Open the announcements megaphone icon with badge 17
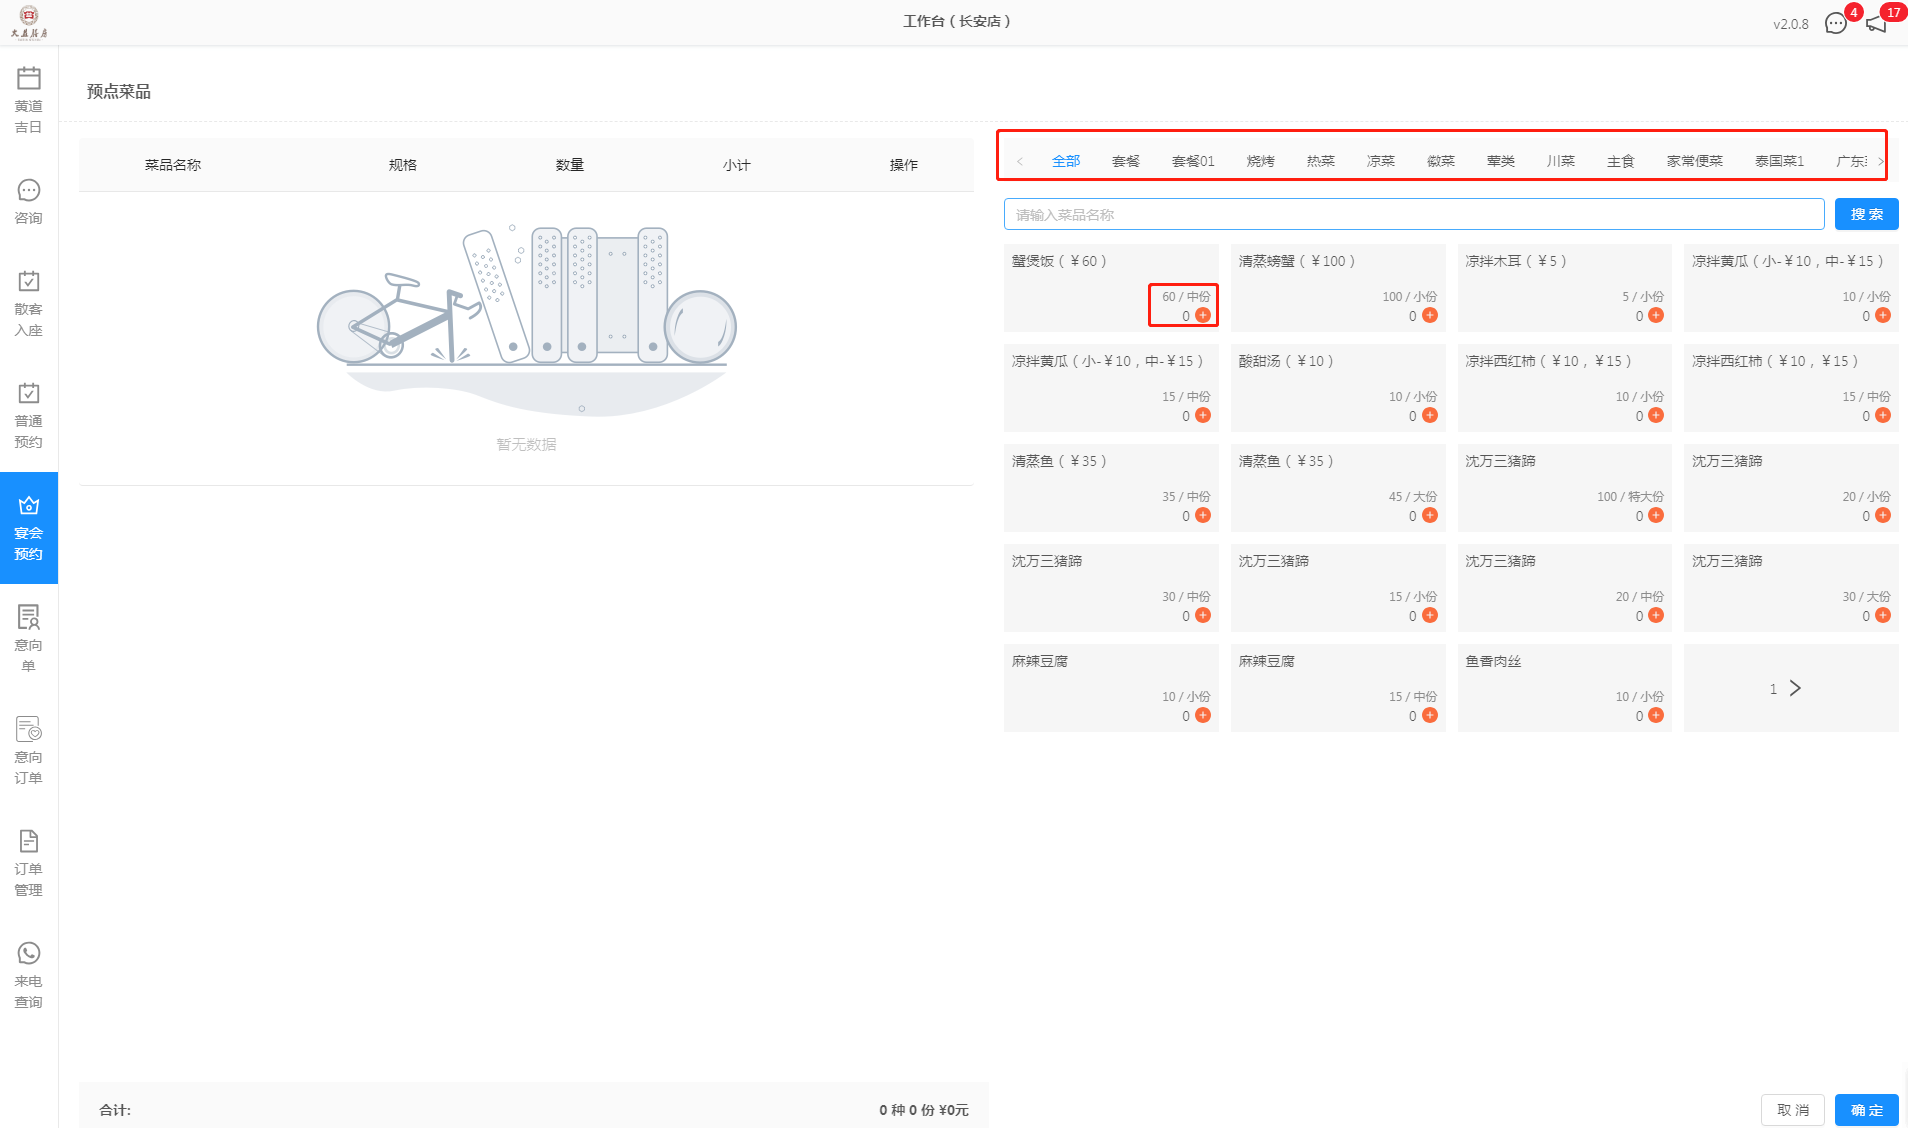 [1877, 23]
